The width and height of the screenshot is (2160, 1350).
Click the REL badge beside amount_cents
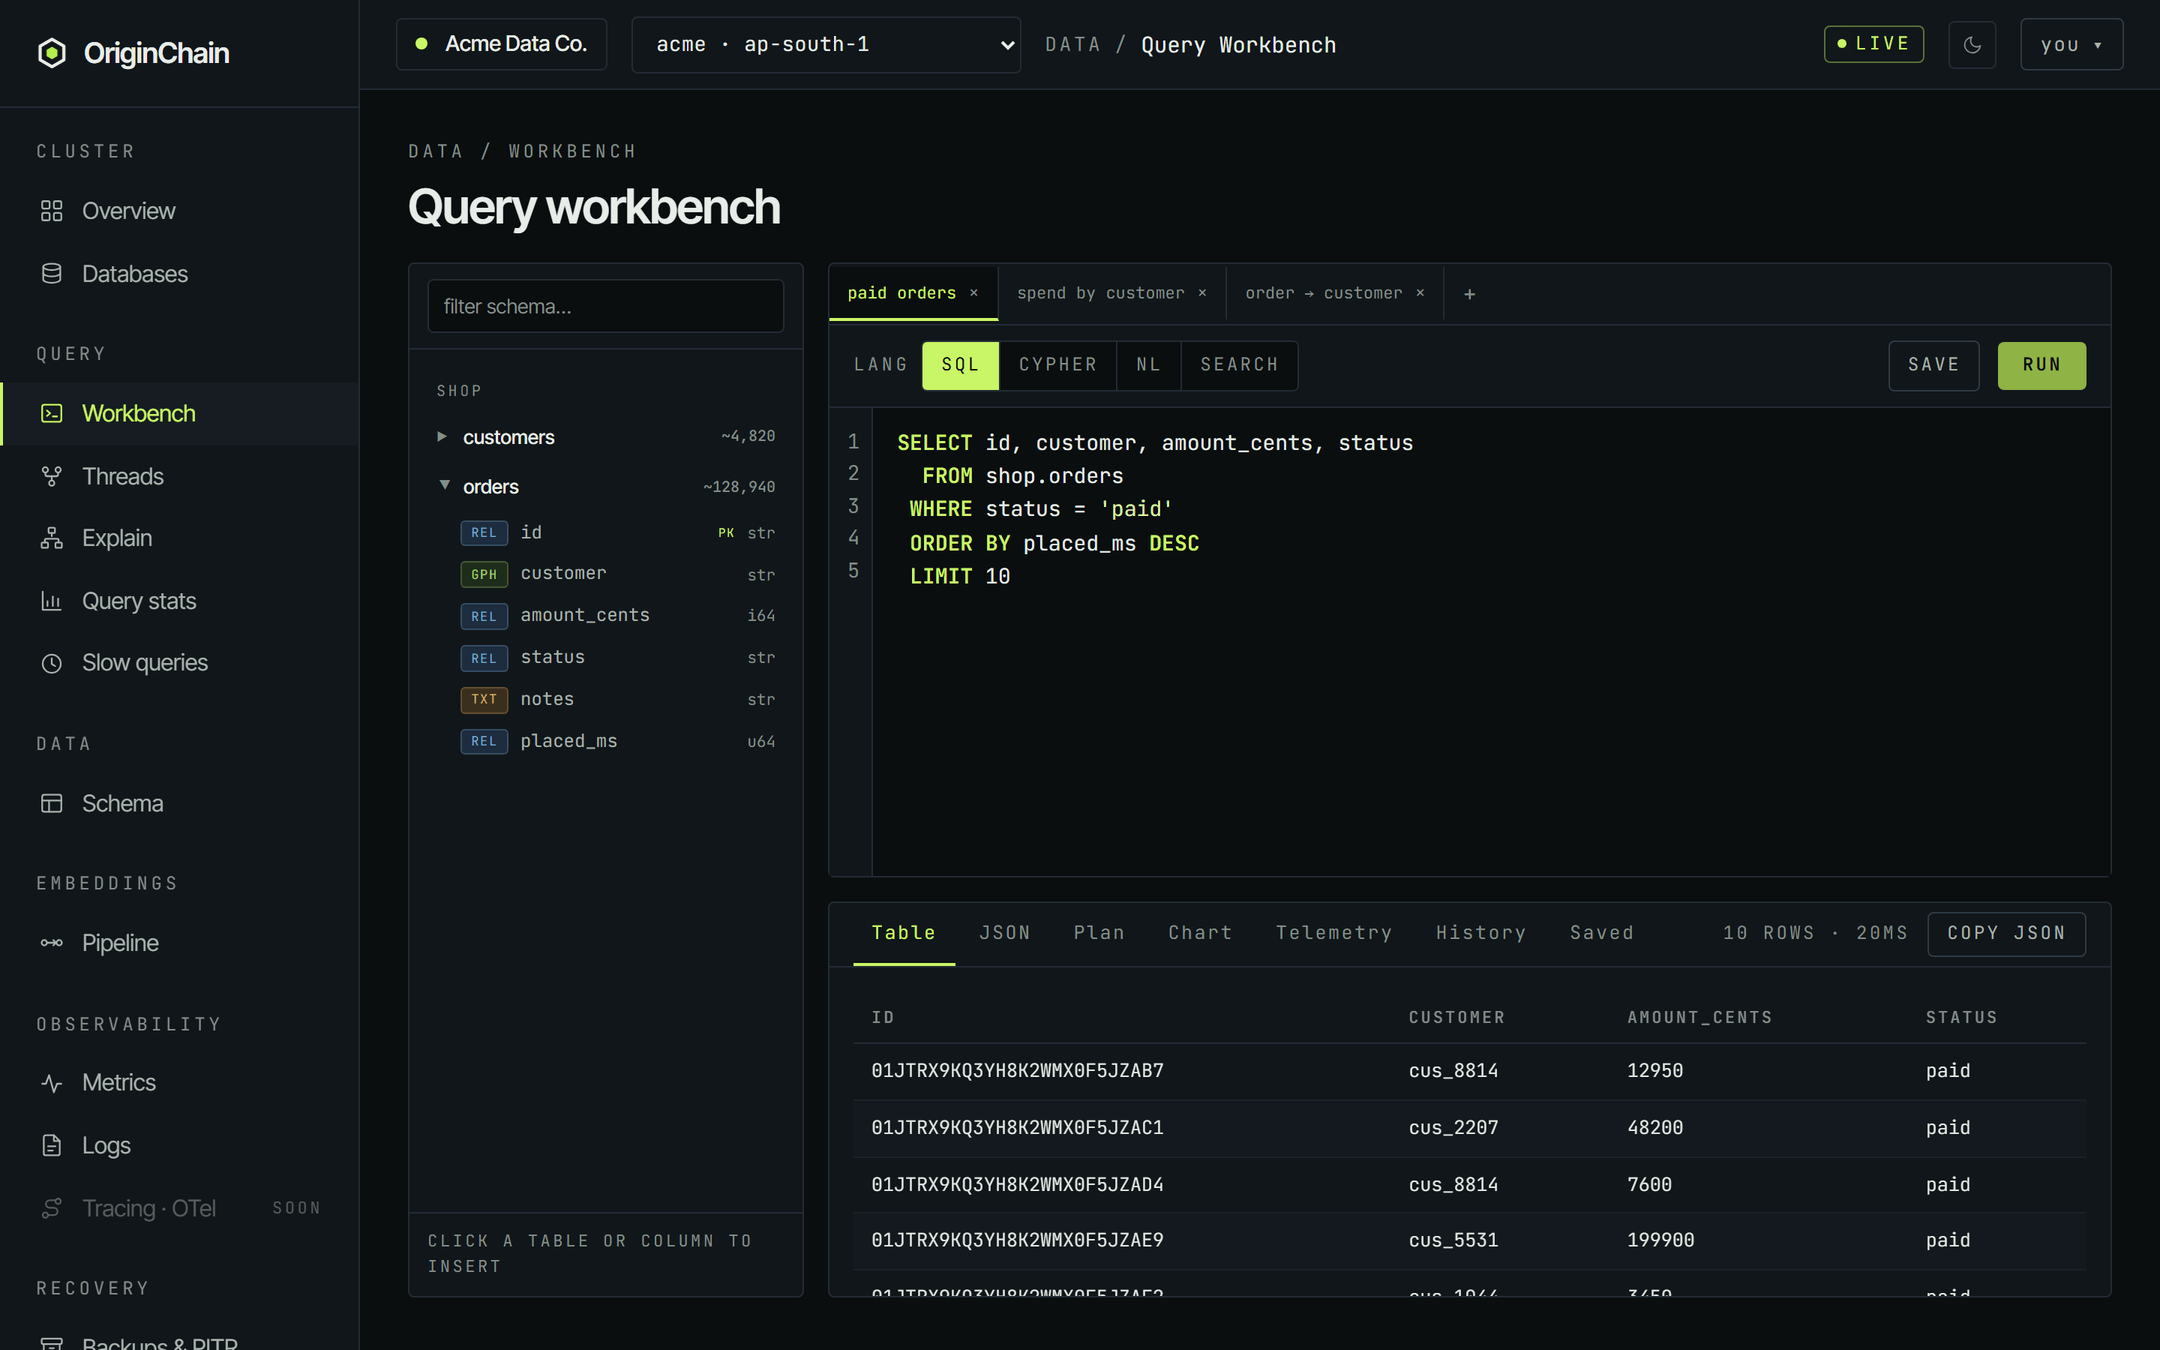point(484,616)
